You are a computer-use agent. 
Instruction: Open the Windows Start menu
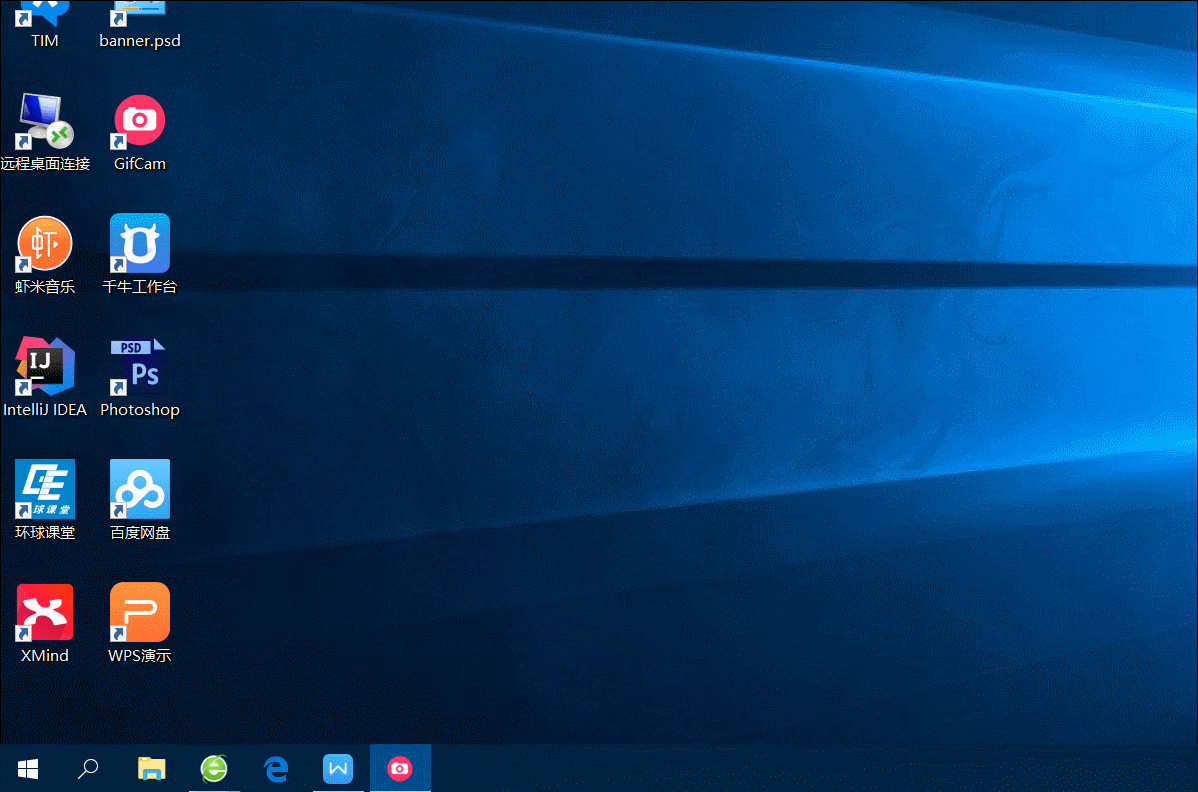pyautogui.click(x=28, y=768)
